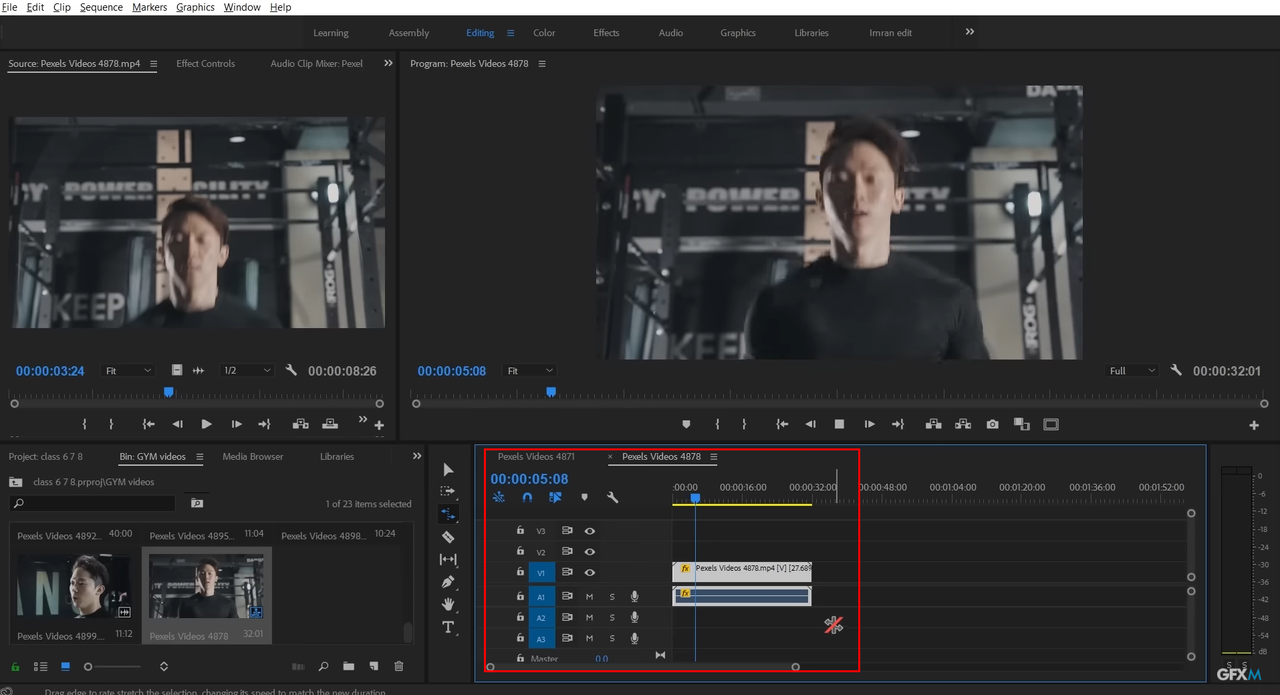The height and width of the screenshot is (695, 1280).
Task: Select the Type tool
Action: click(x=448, y=627)
